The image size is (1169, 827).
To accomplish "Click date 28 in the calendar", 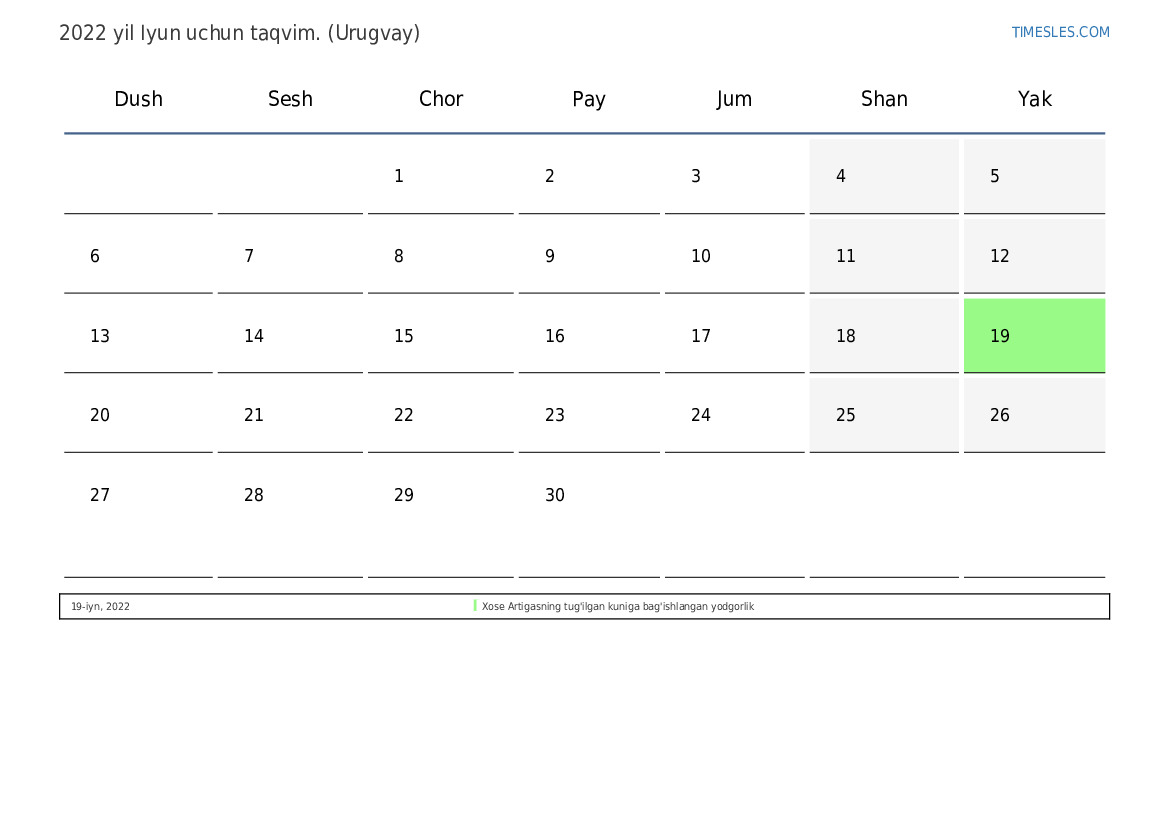I will pyautogui.click(x=253, y=494).
